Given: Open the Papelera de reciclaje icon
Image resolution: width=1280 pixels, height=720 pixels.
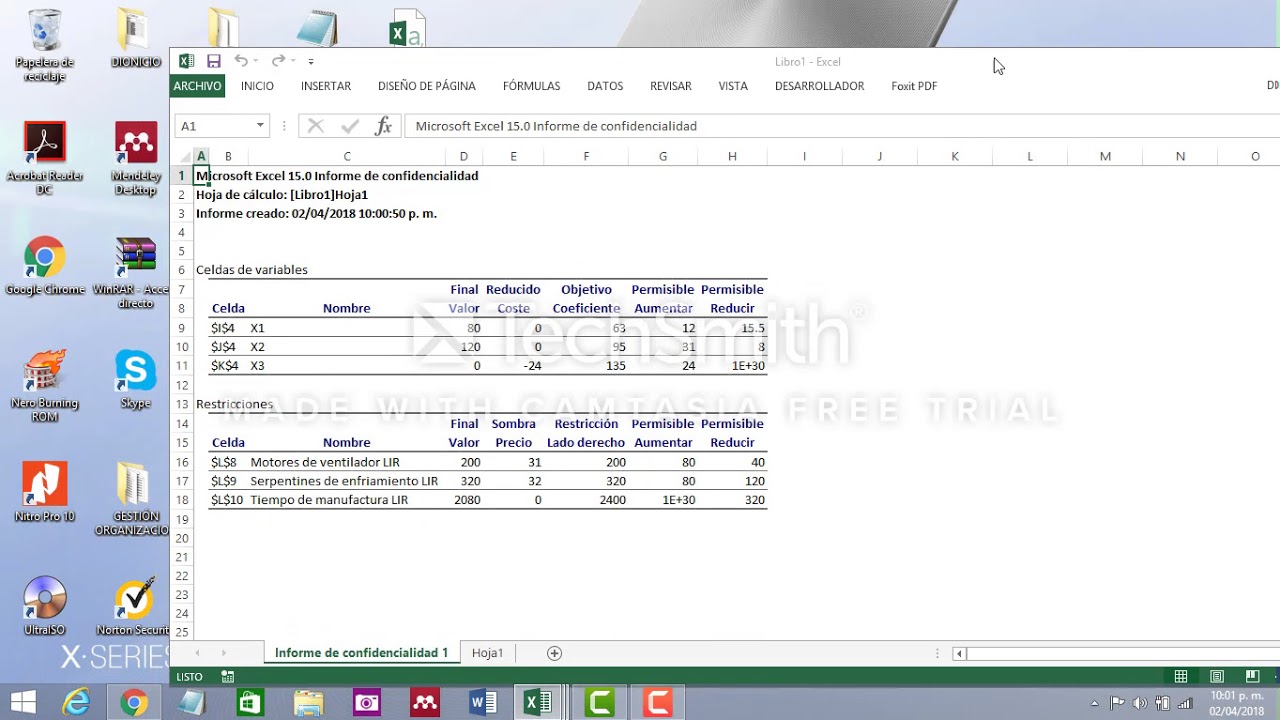Looking at the screenshot, I should point(45,45).
